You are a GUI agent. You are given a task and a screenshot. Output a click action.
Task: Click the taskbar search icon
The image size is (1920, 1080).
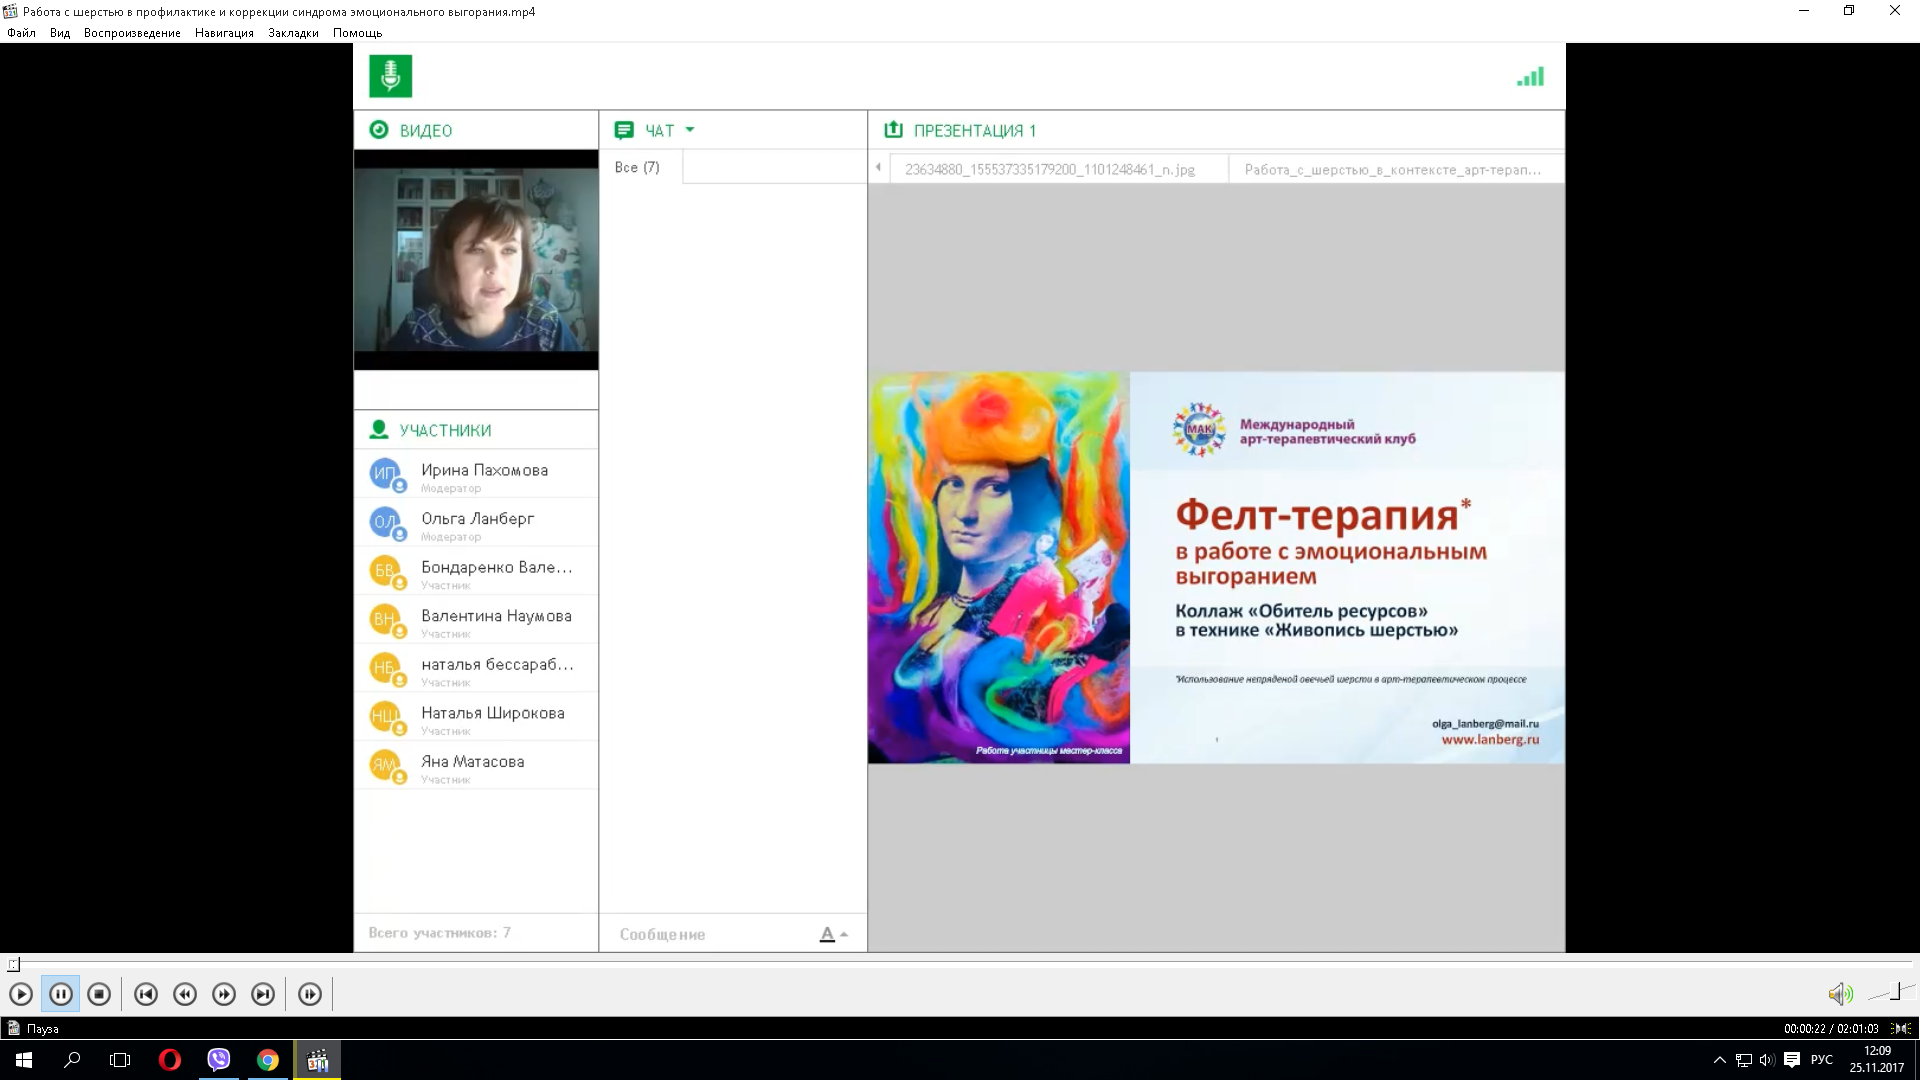tap(72, 1060)
